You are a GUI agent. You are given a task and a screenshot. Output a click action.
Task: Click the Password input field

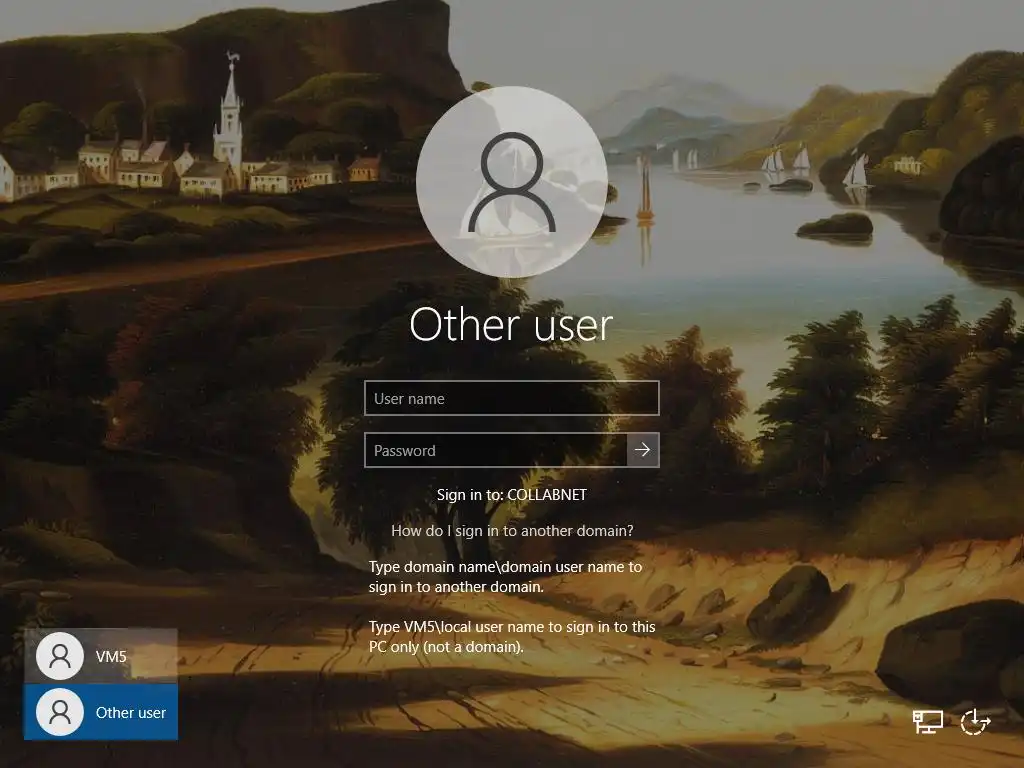tap(496, 450)
